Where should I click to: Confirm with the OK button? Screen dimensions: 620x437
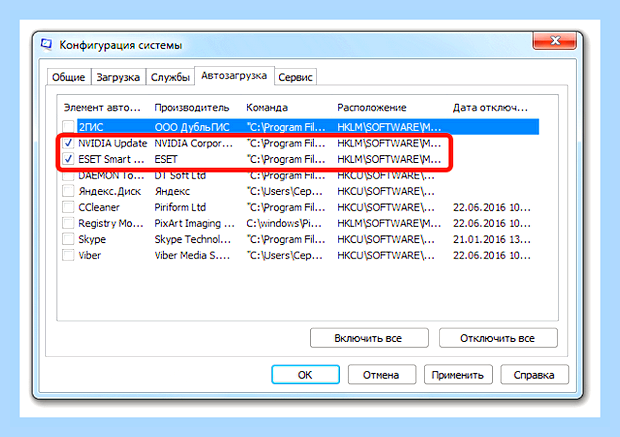pos(305,375)
